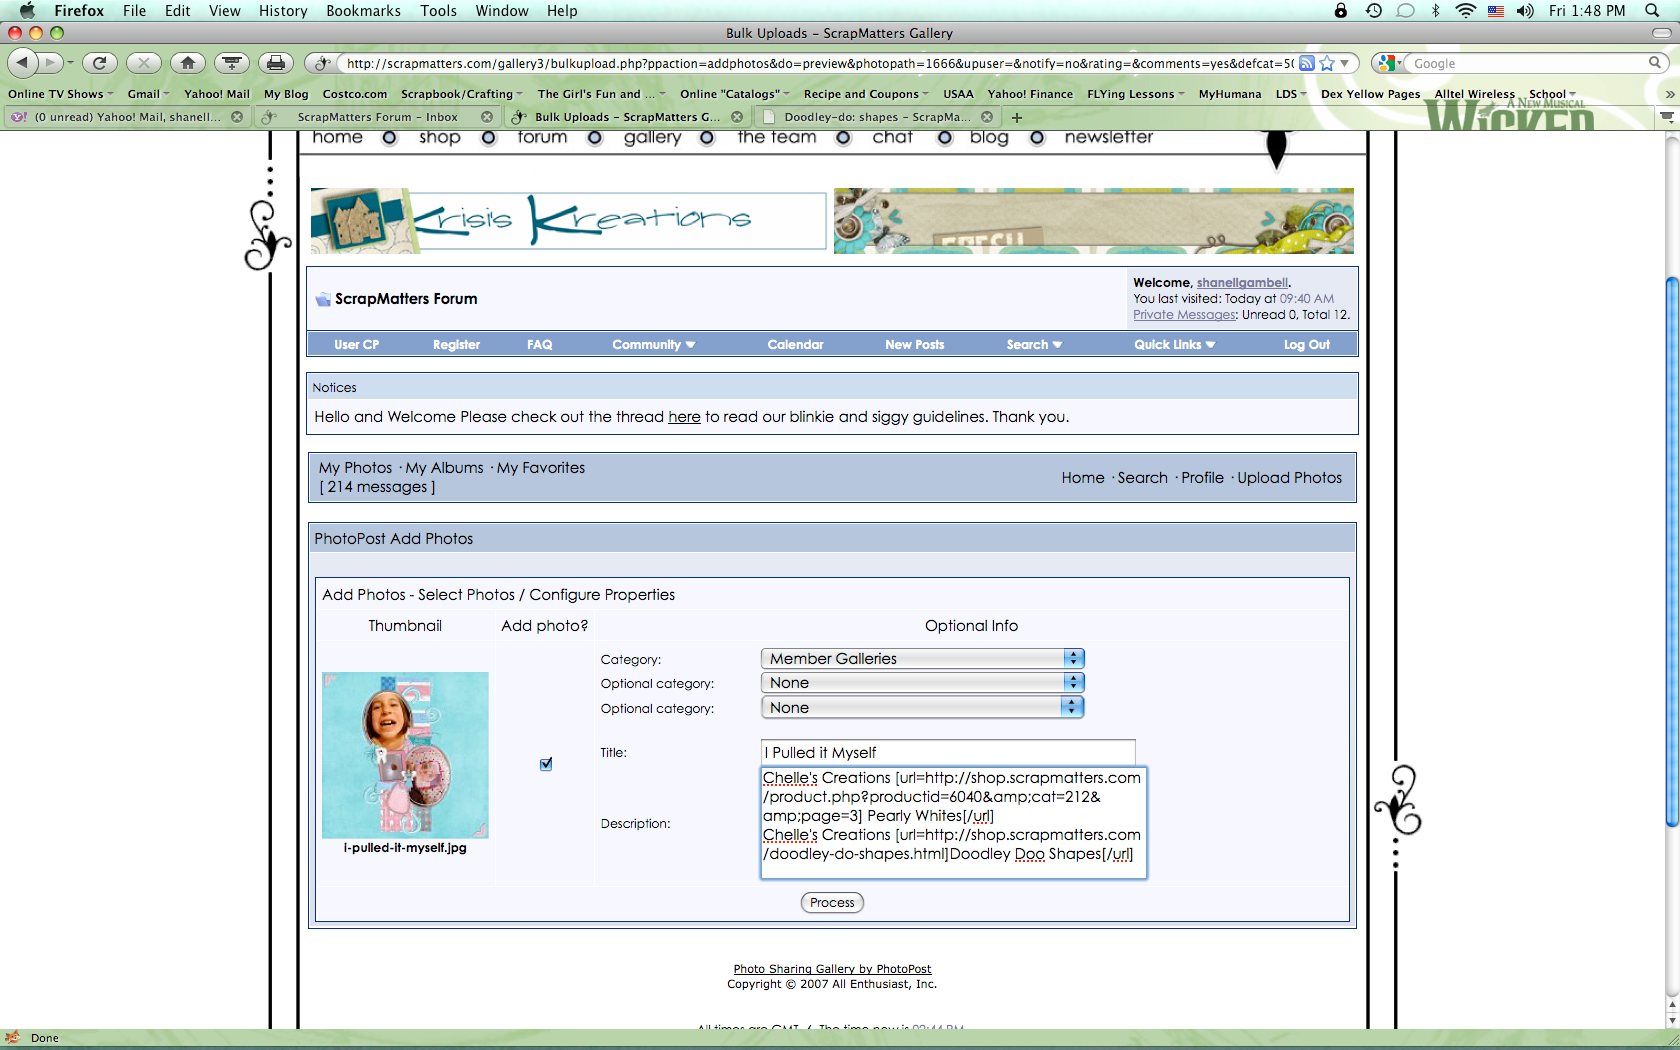Viewport: 1680px width, 1050px height.
Task: Click the Google search magnifier icon
Action: (x=1654, y=63)
